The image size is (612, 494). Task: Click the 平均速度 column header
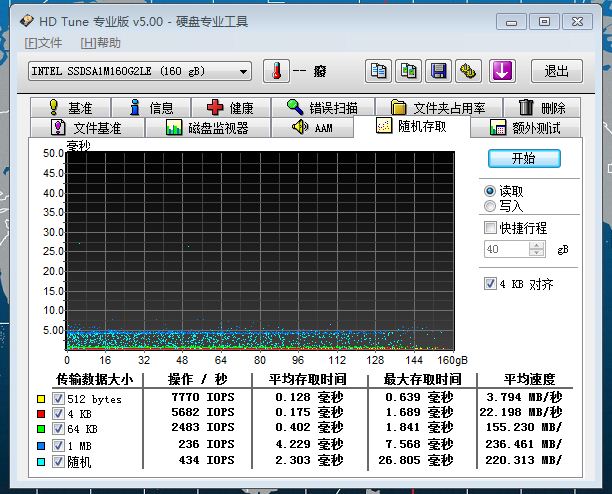[529, 379]
